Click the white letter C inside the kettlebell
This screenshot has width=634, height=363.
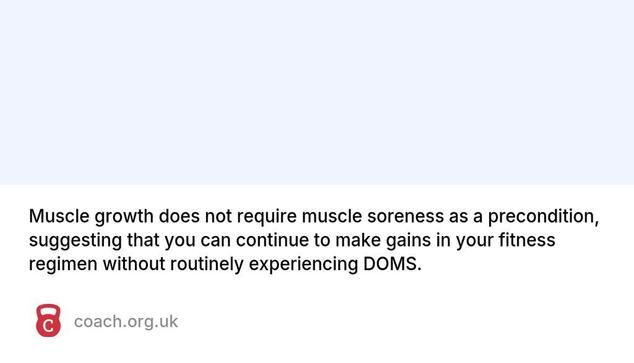(48, 326)
